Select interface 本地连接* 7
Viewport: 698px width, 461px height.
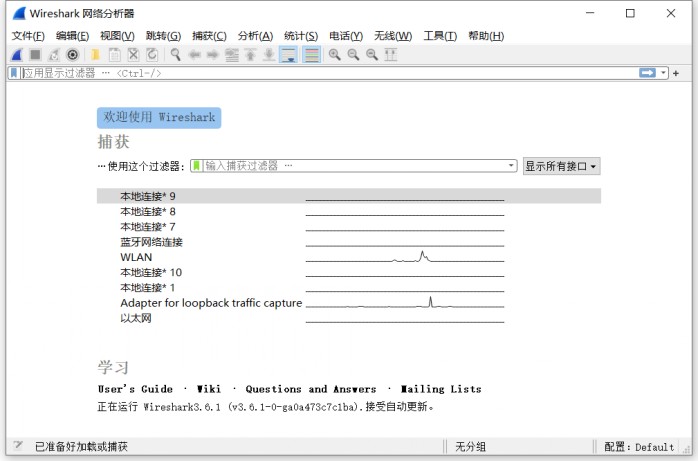tap(349, 226)
